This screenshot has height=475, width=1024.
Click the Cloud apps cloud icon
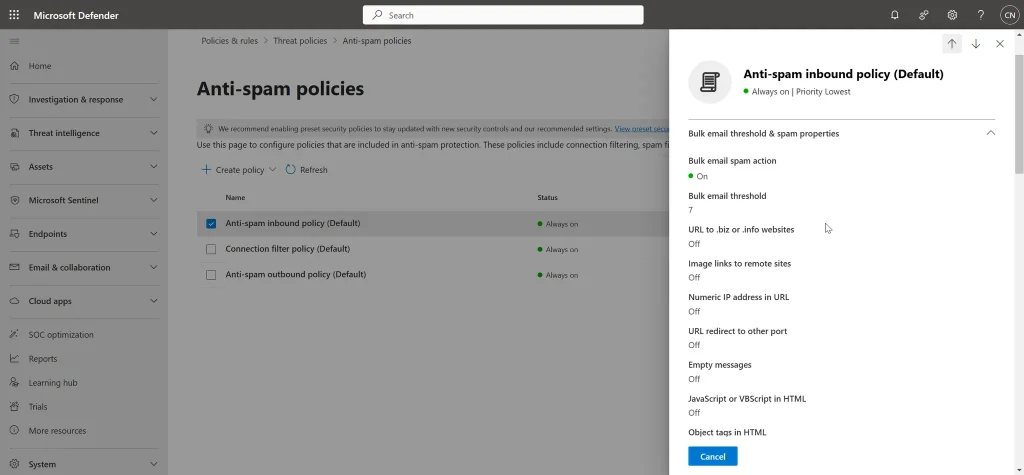point(14,301)
